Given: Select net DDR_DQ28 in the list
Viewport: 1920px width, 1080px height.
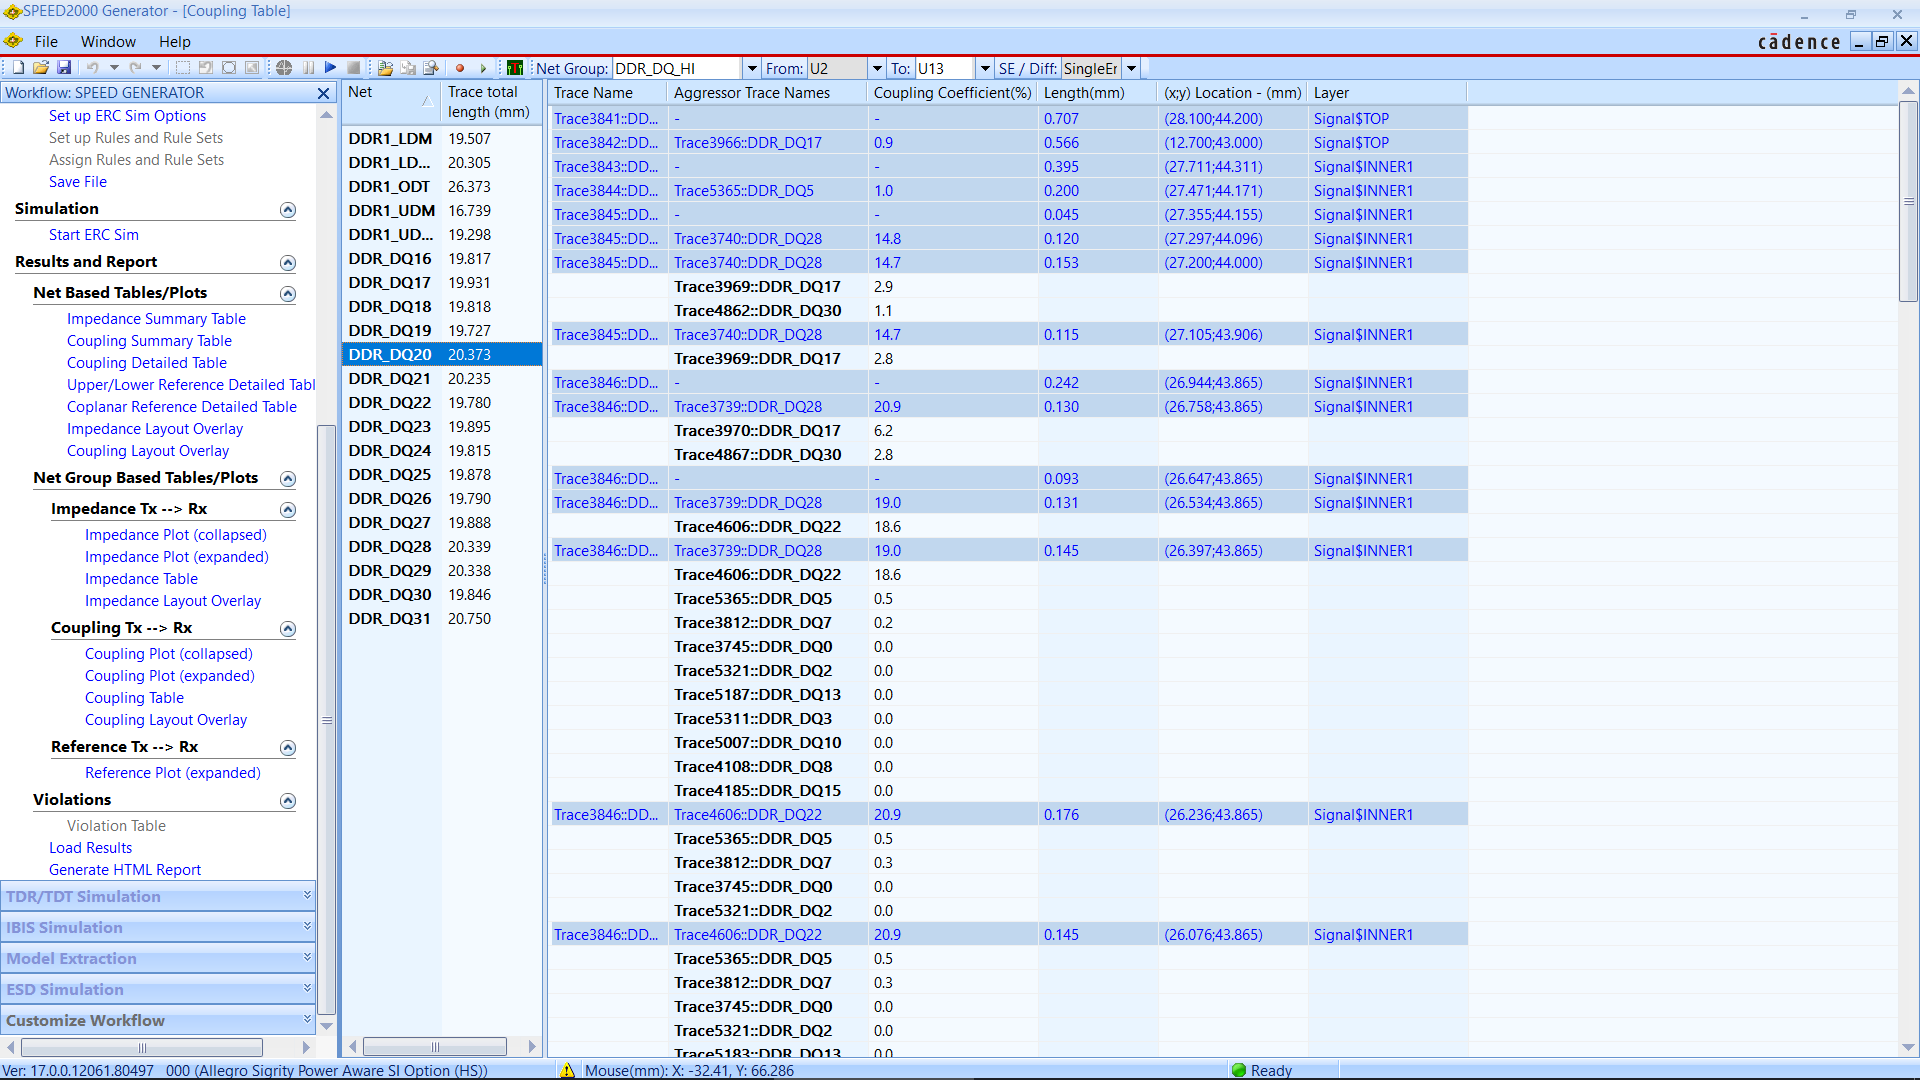Looking at the screenshot, I should tap(390, 547).
